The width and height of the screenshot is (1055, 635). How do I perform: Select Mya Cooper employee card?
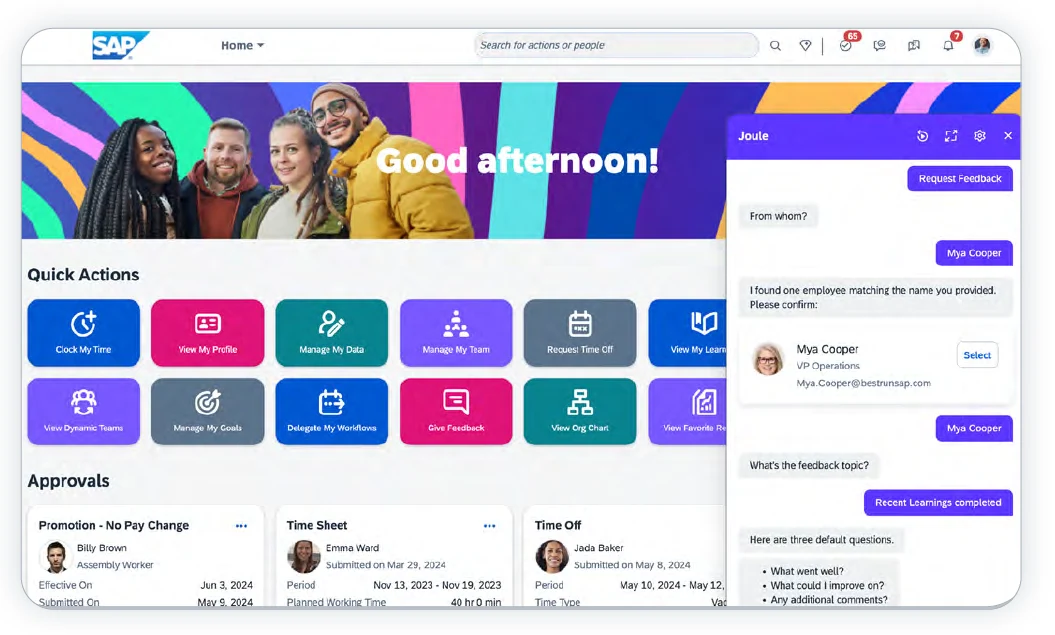click(x=977, y=355)
